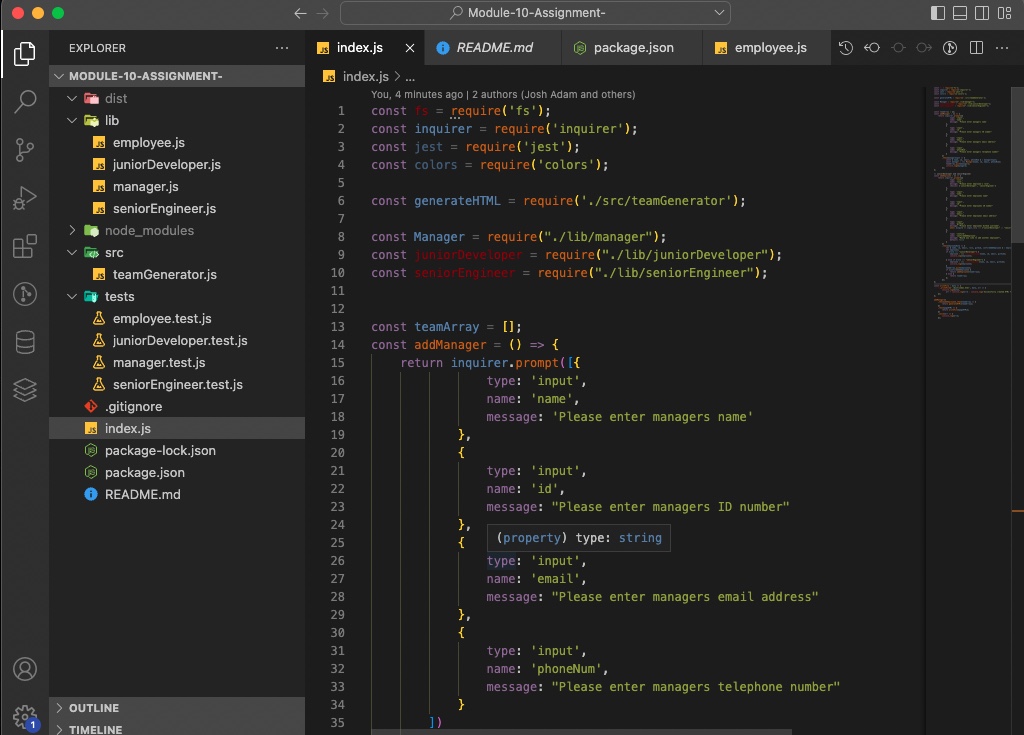Viewport: 1024px width, 735px height.
Task: Switch to the employee.js tab
Action: coord(767,48)
